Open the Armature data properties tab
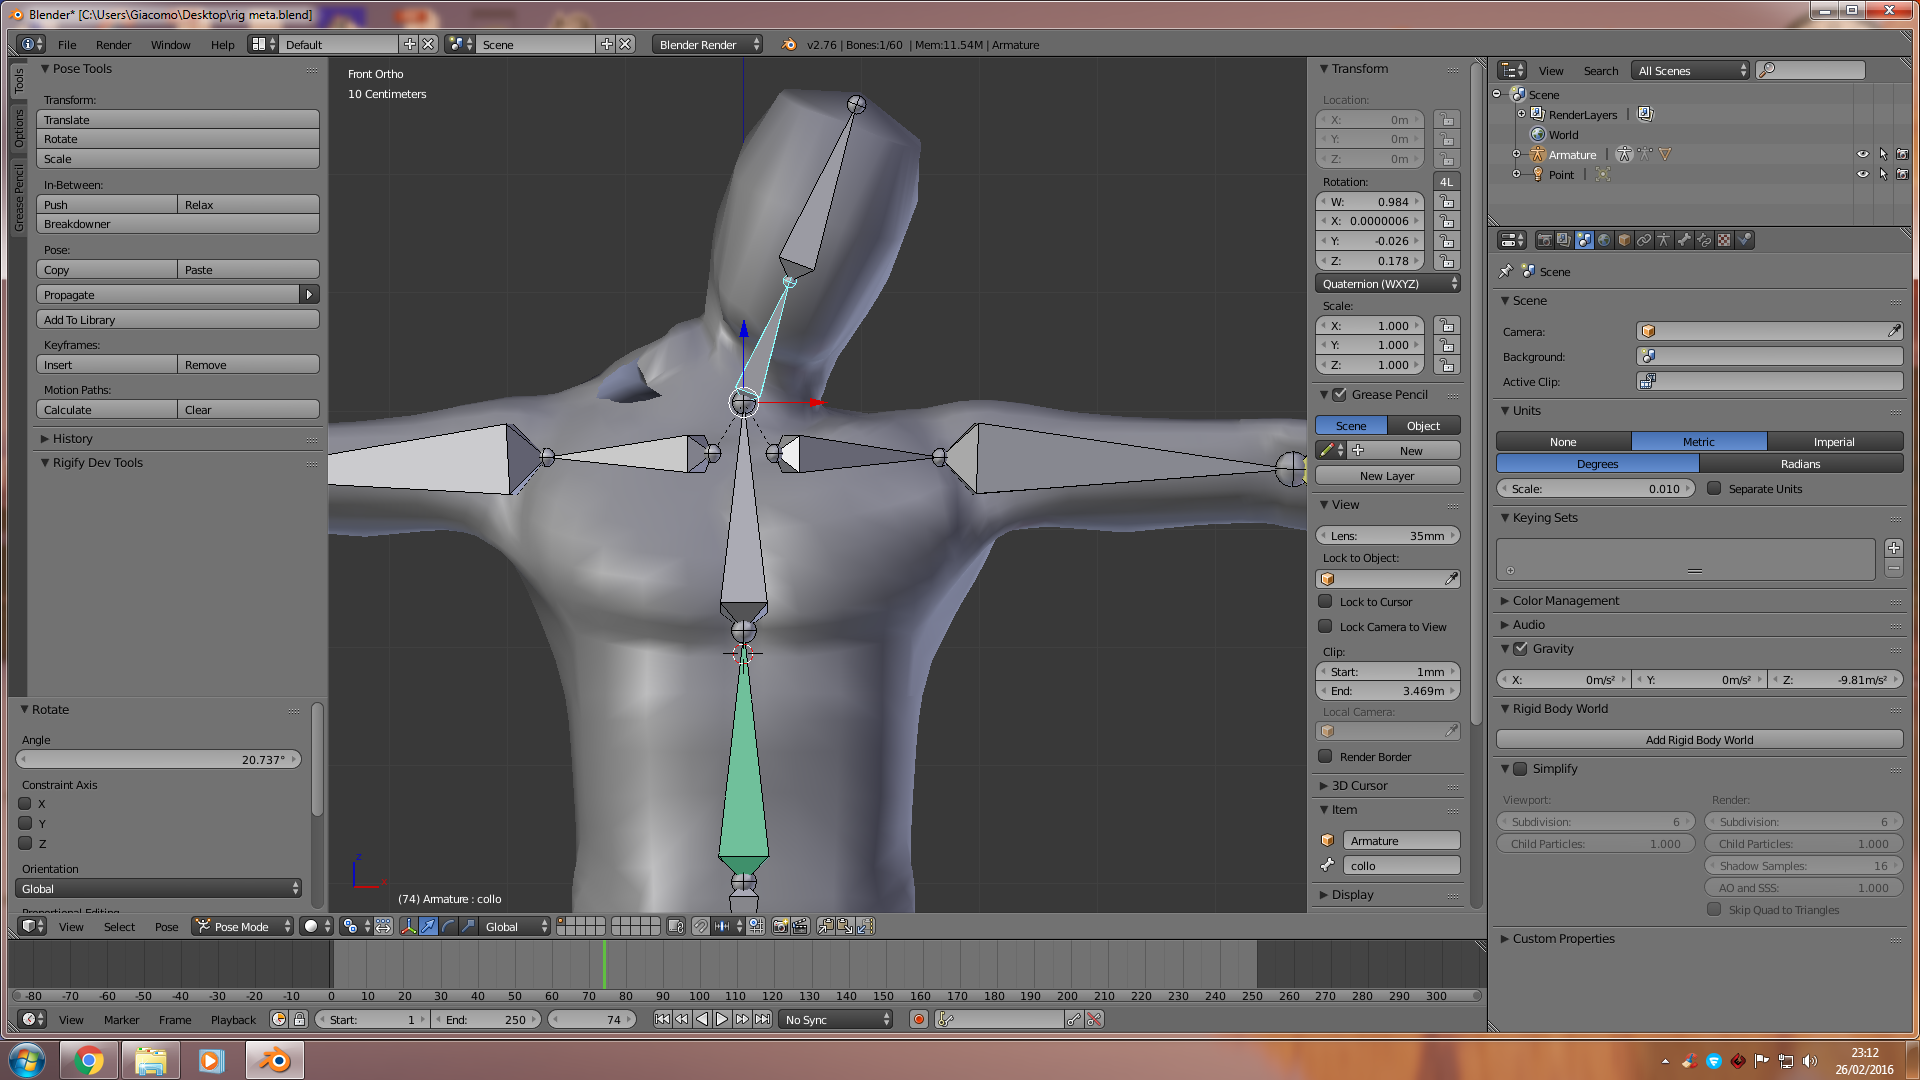This screenshot has height=1080, width=1920. tap(1664, 240)
